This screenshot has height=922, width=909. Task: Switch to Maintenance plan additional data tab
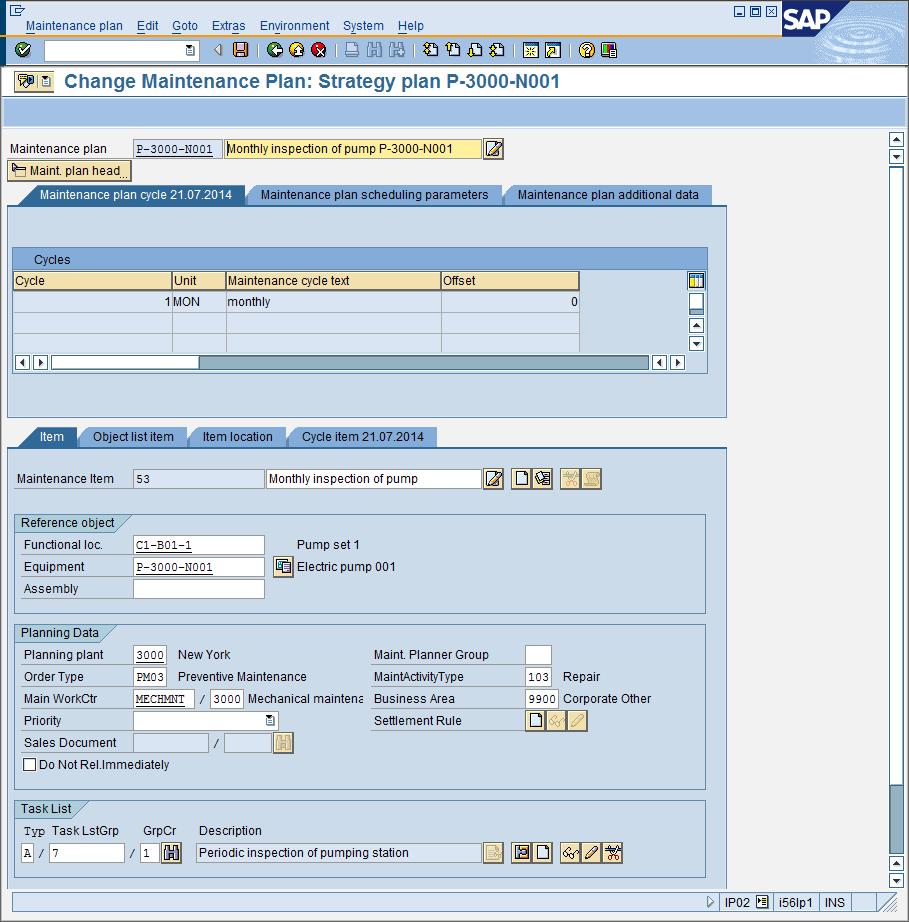click(x=608, y=195)
